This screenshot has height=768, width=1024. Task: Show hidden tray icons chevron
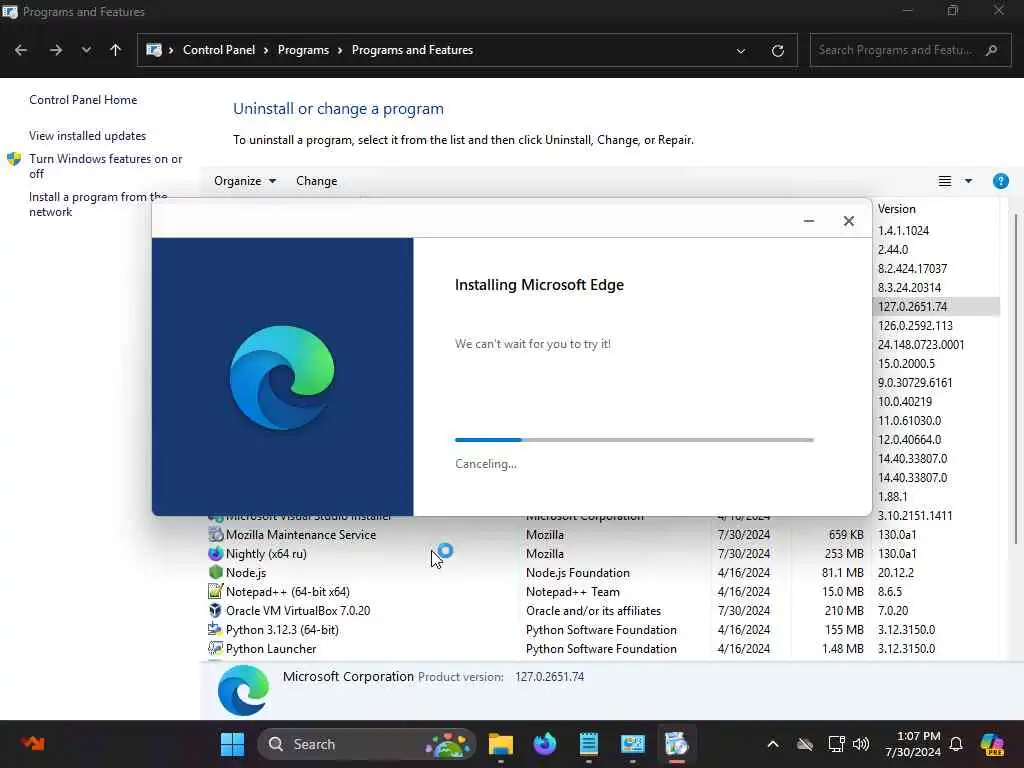tap(773, 744)
